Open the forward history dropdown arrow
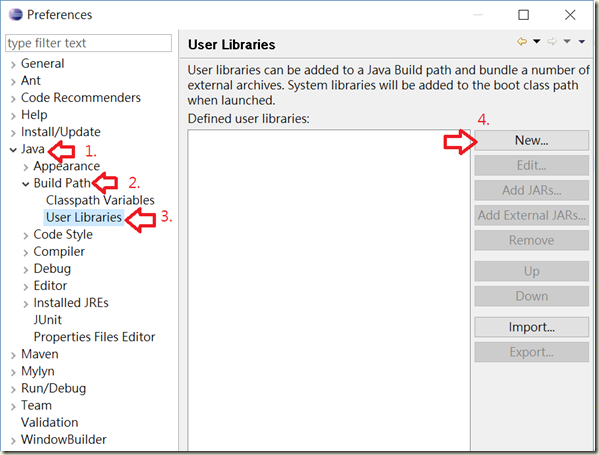The width and height of the screenshot is (599, 455). coord(567,41)
